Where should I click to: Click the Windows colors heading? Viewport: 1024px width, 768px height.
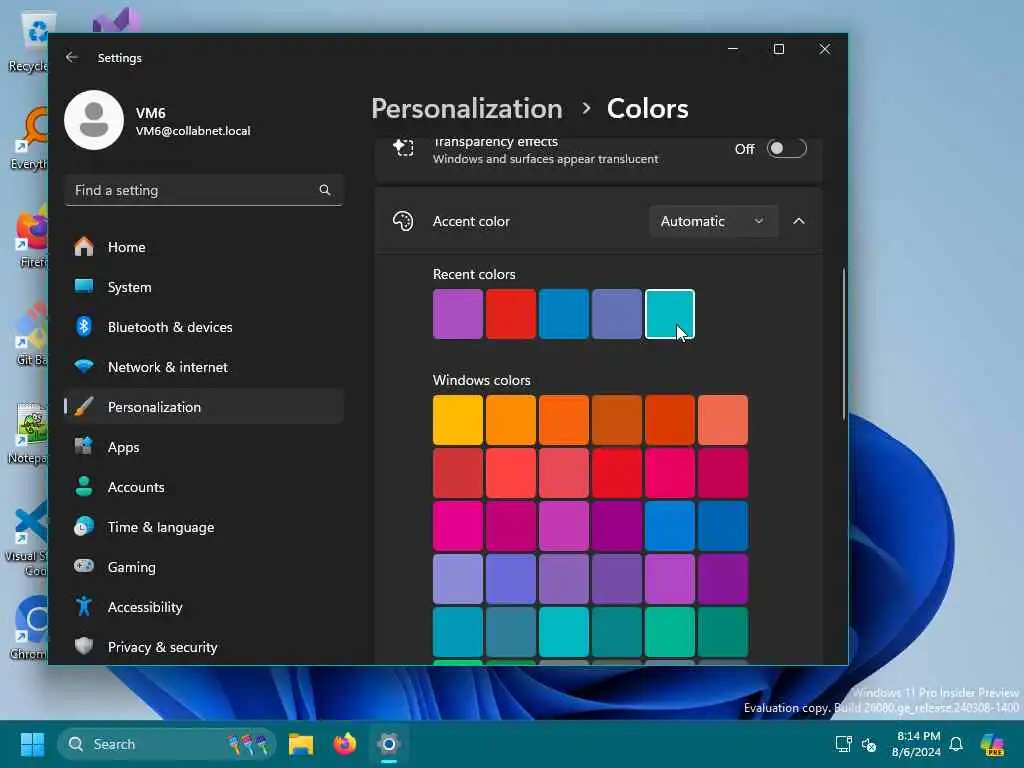tap(481, 380)
